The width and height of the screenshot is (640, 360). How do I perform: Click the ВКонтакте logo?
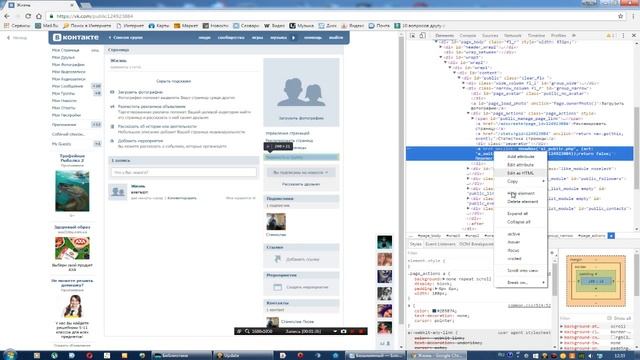click(76, 37)
